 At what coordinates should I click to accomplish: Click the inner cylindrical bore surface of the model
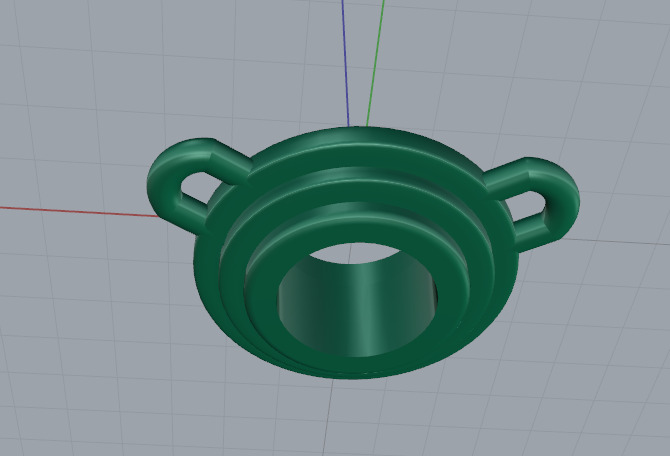pyautogui.click(x=358, y=310)
